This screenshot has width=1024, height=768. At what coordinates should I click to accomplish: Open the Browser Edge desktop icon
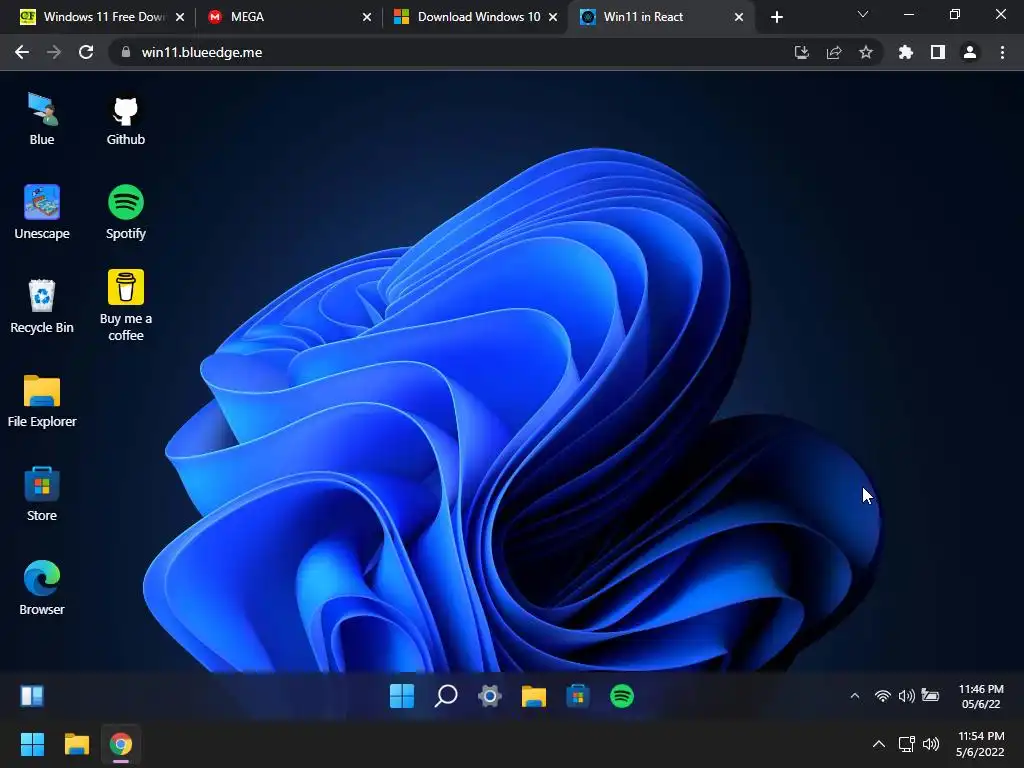(42, 588)
